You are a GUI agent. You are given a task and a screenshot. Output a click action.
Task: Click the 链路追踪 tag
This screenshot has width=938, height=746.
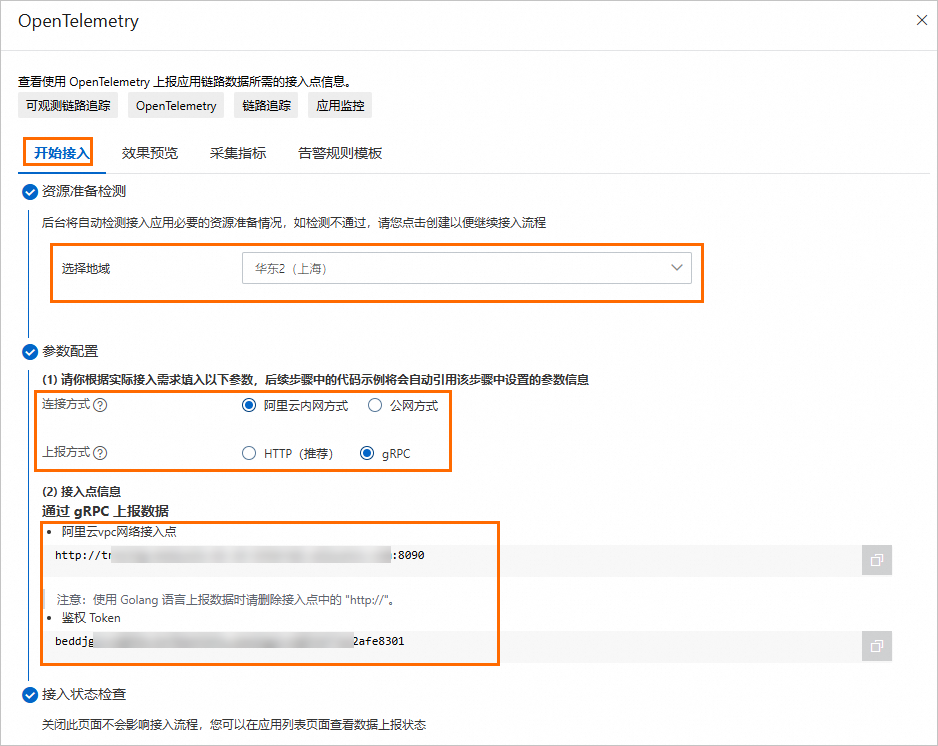click(x=266, y=105)
